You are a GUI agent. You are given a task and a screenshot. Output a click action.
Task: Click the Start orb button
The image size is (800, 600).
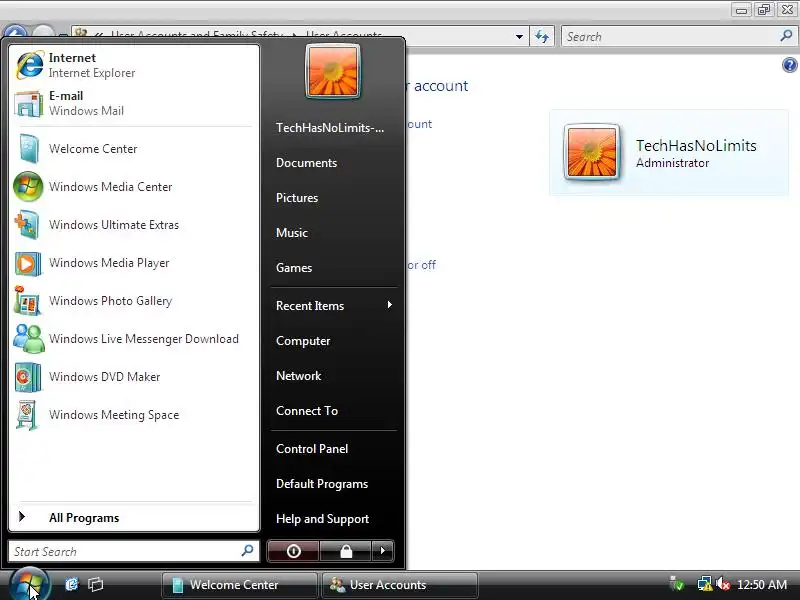(x=29, y=585)
